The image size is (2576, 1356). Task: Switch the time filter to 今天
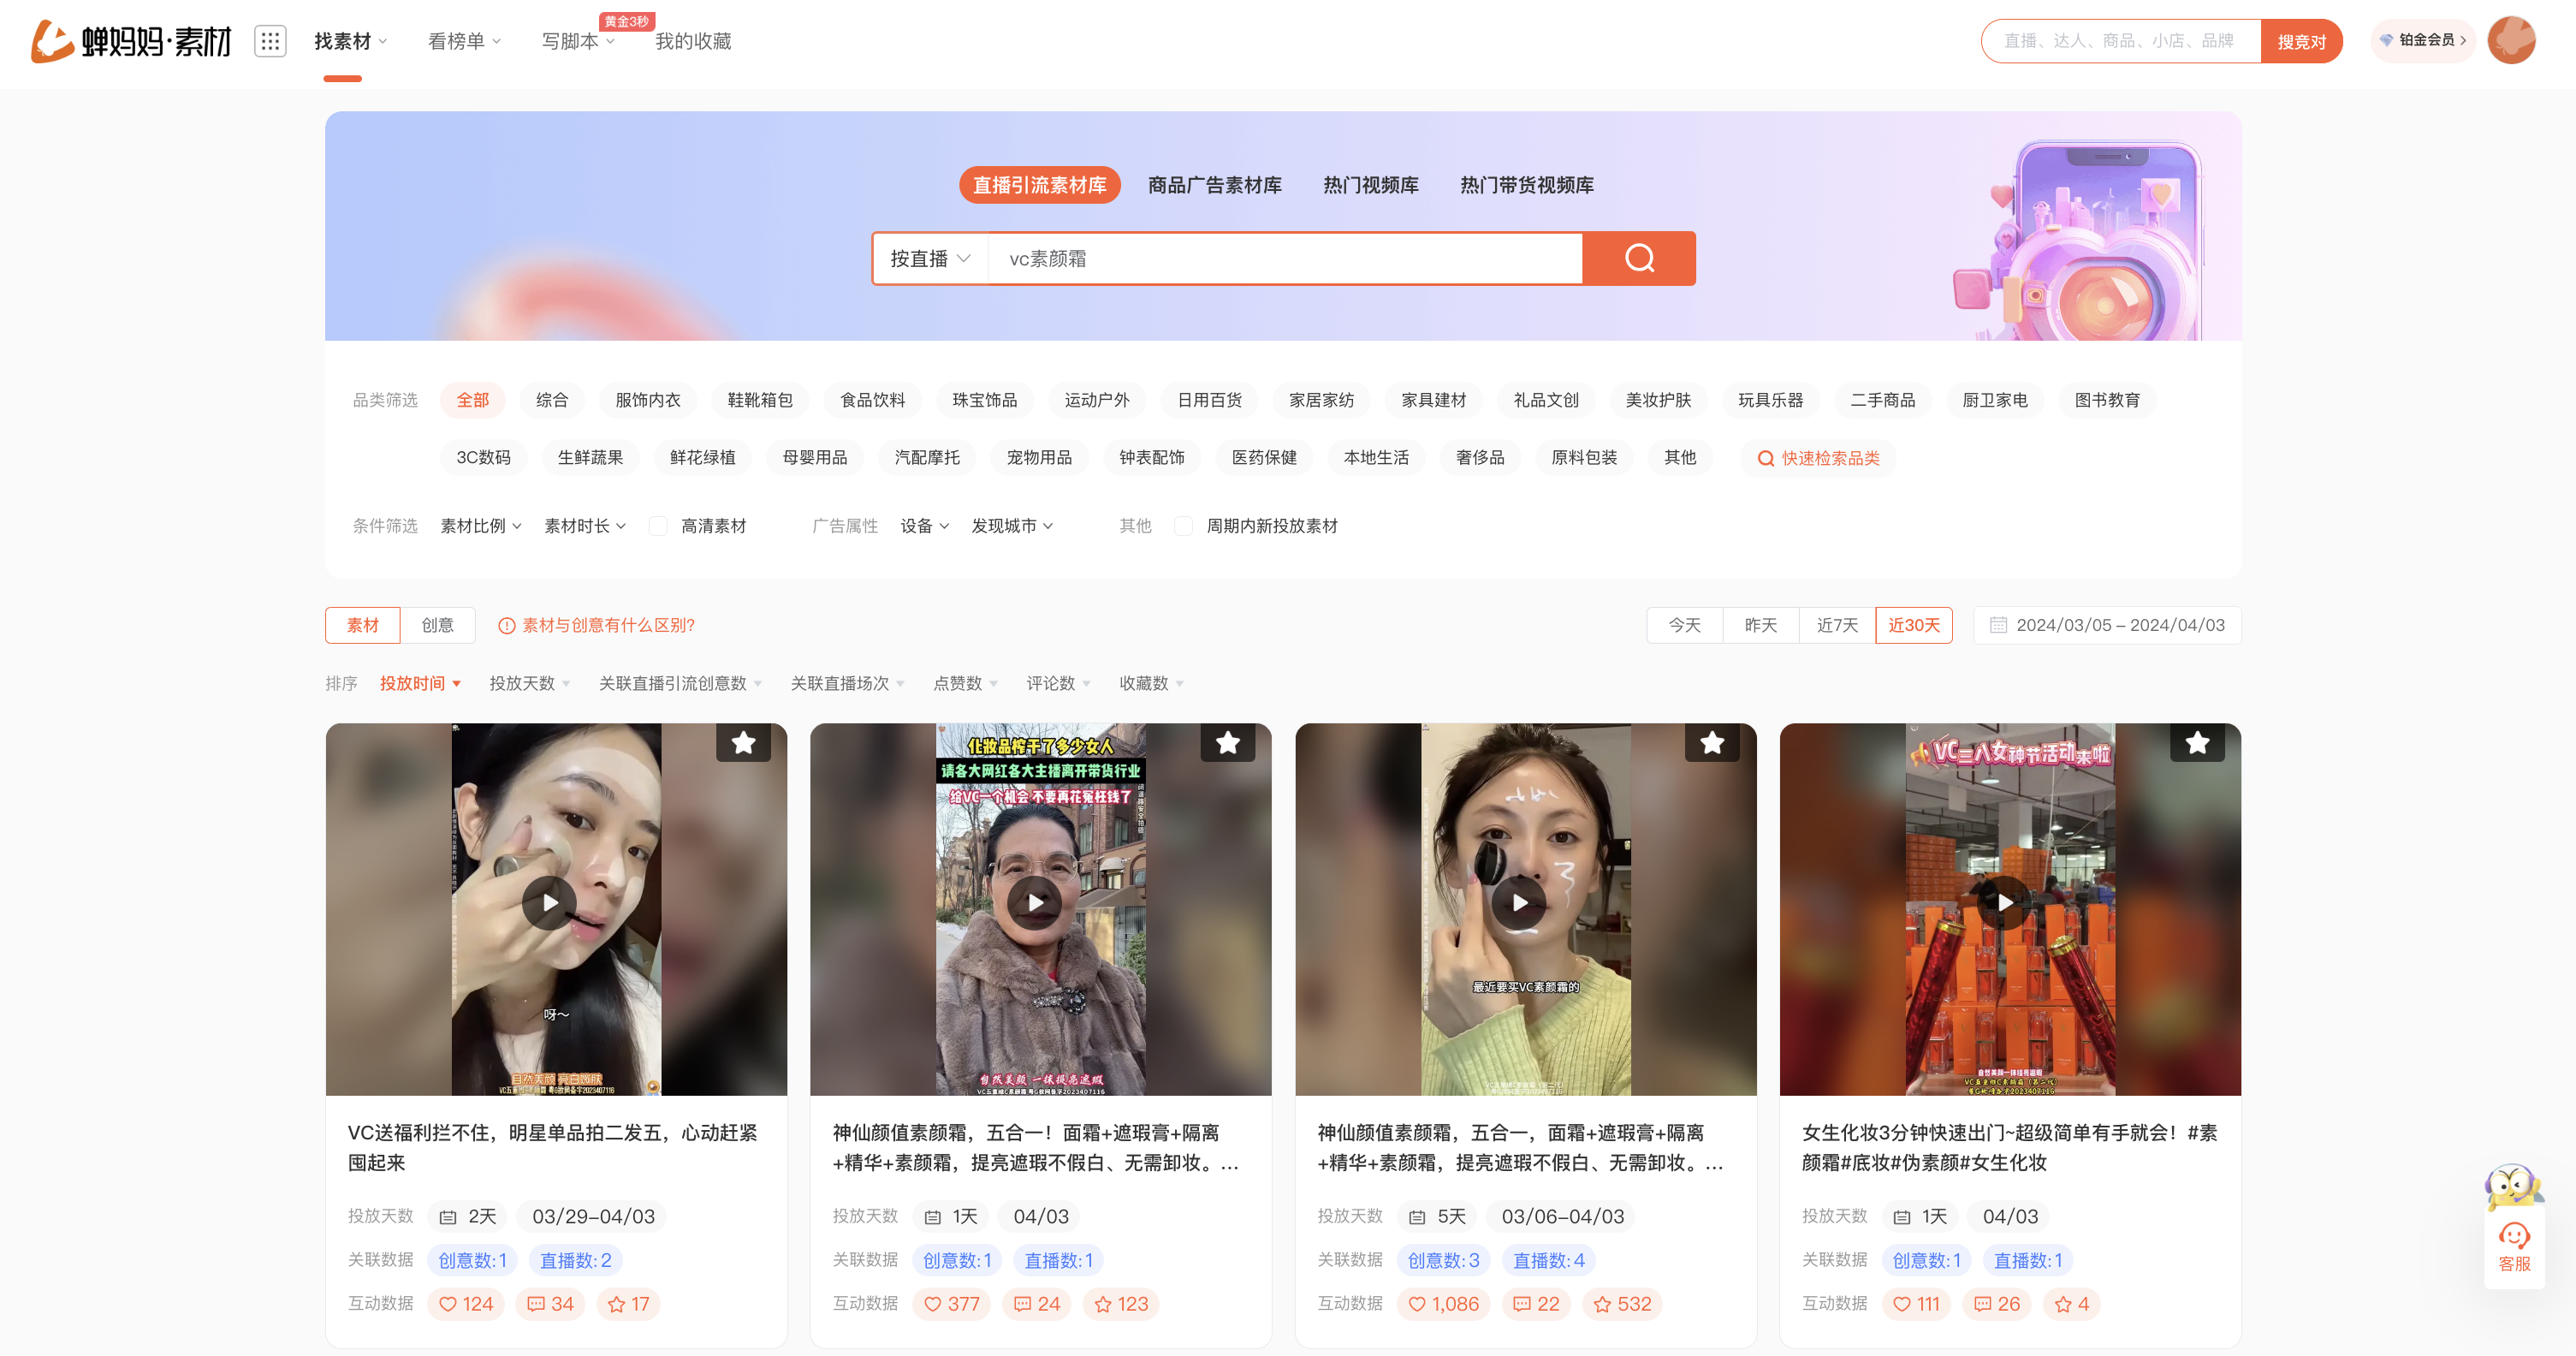(1684, 624)
